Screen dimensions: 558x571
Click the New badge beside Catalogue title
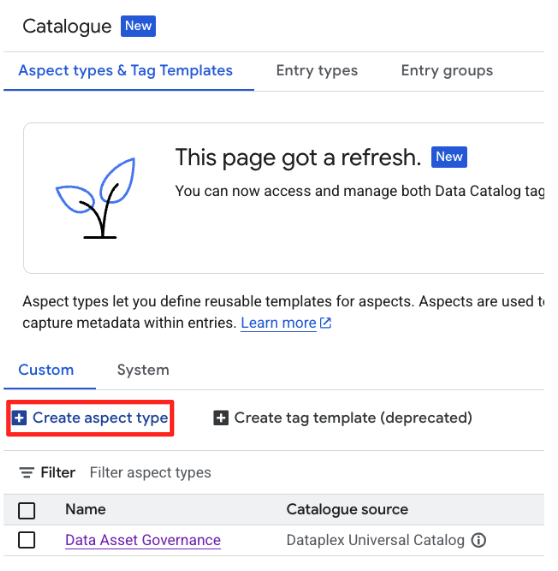tap(138, 26)
